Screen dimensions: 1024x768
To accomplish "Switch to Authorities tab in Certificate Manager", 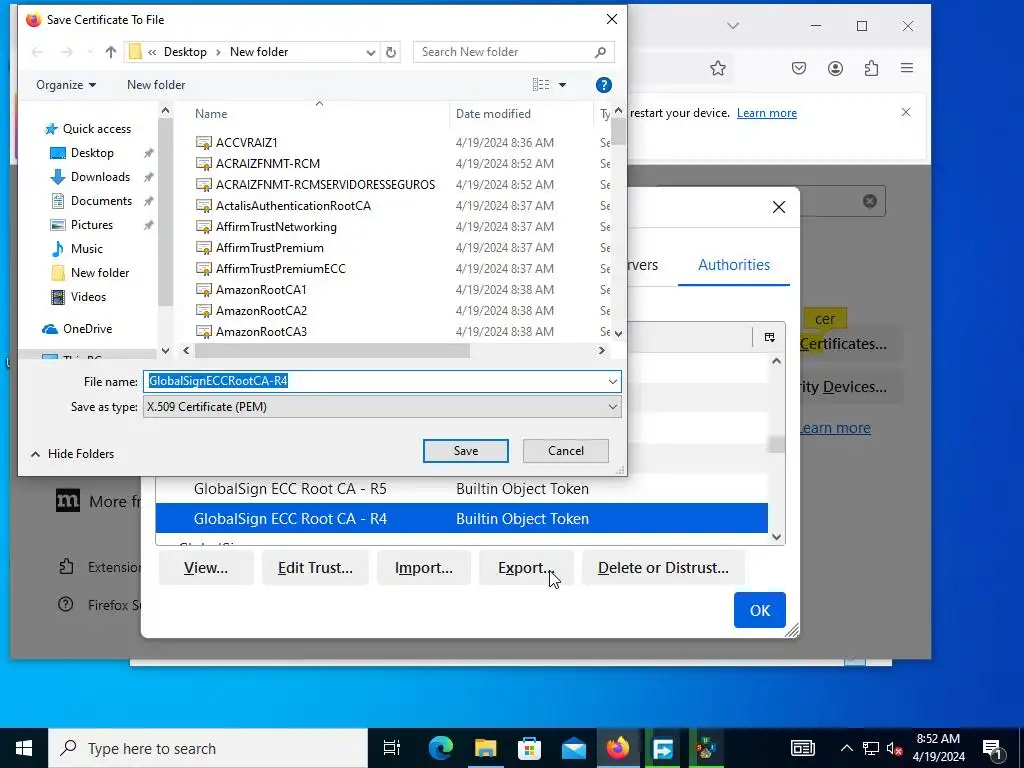I will [733, 264].
